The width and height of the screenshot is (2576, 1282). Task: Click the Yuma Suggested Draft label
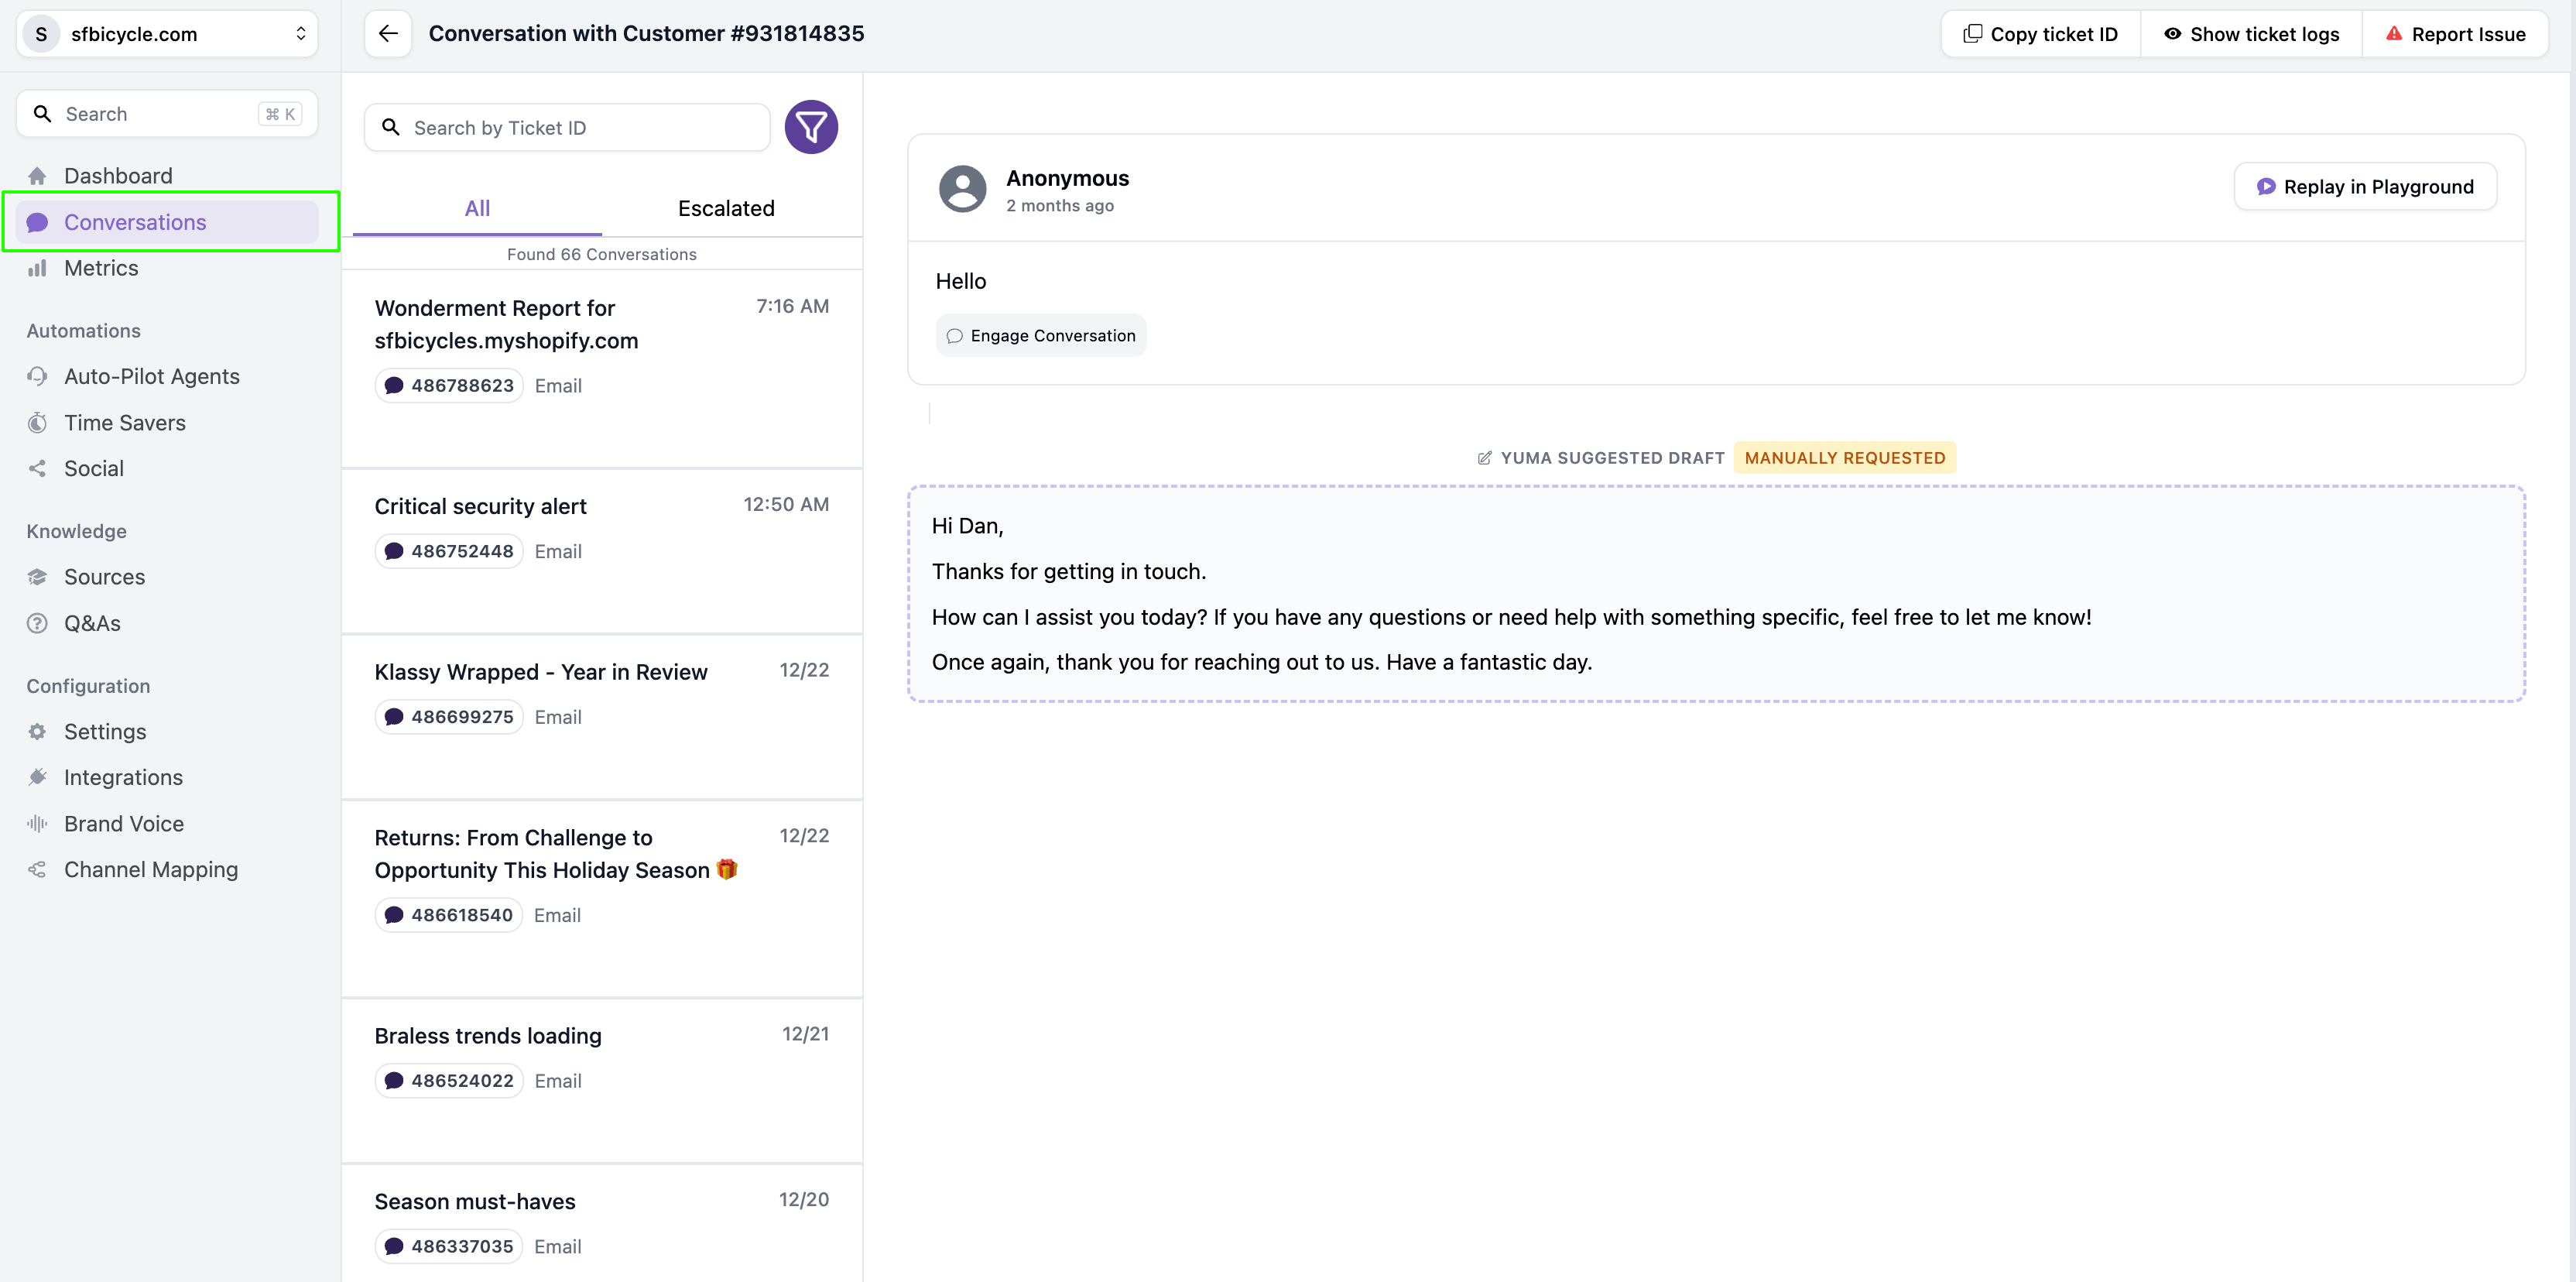click(x=1612, y=458)
